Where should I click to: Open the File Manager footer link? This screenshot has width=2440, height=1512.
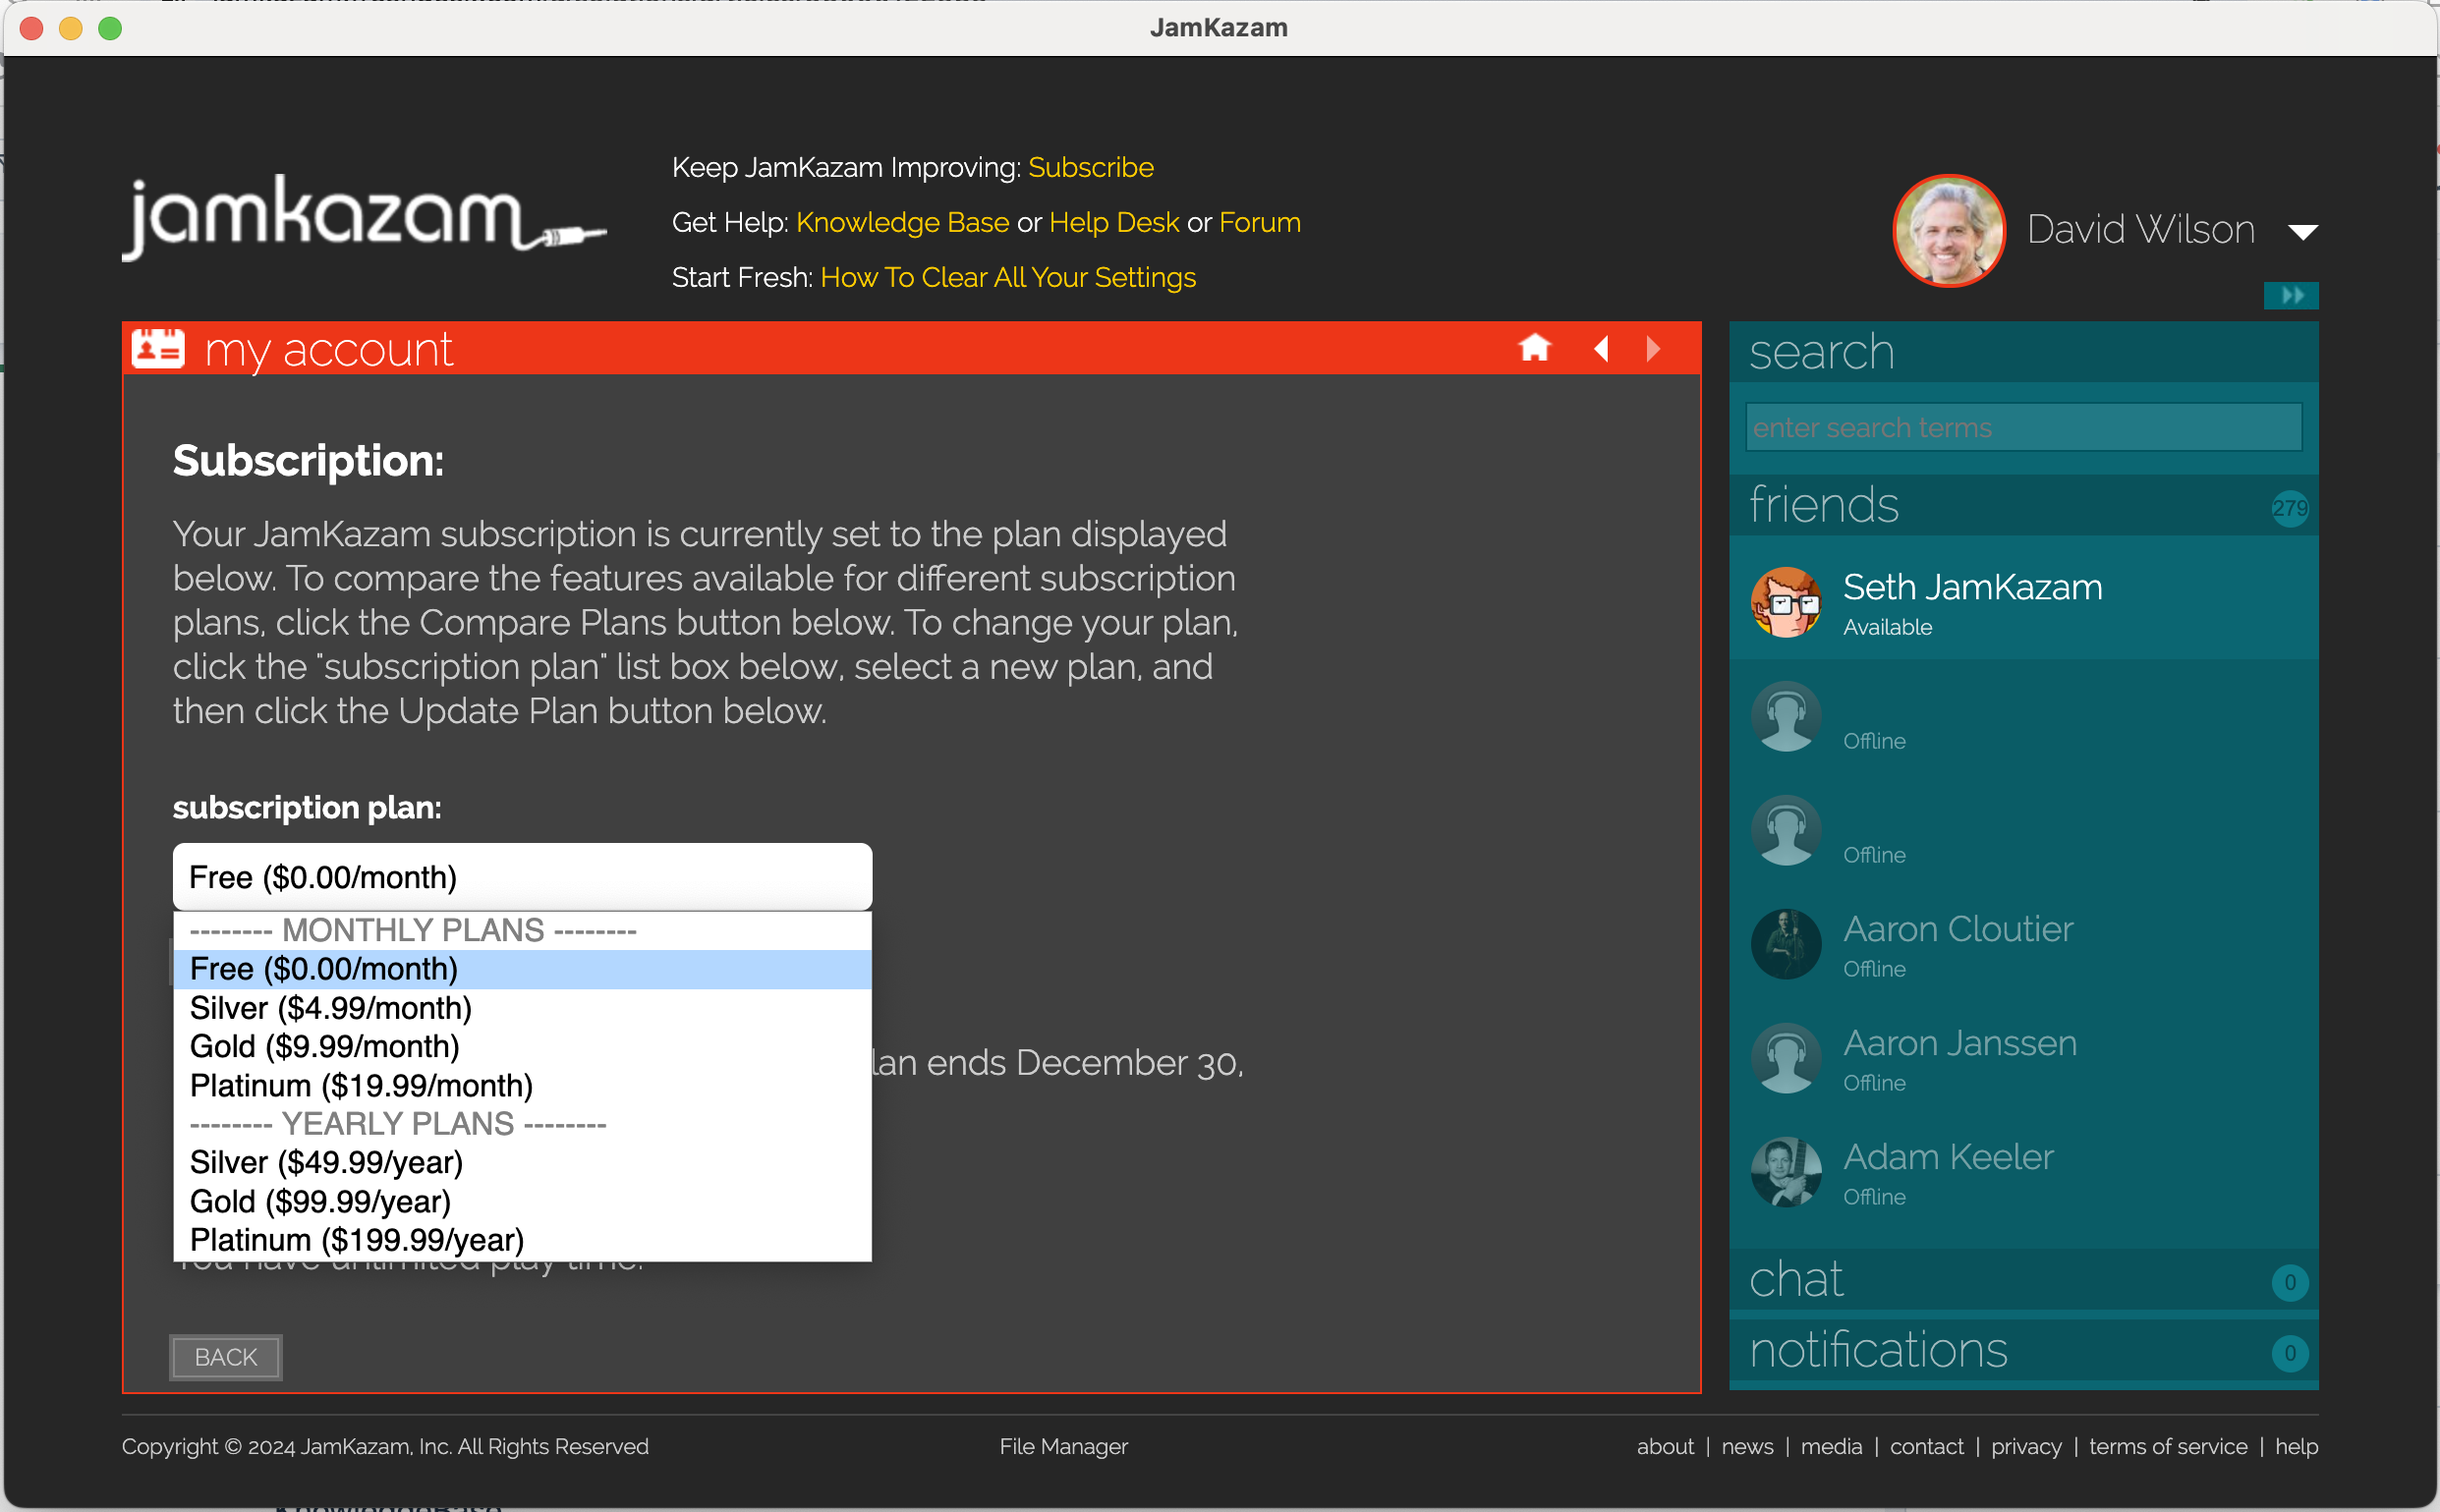[x=1063, y=1446]
